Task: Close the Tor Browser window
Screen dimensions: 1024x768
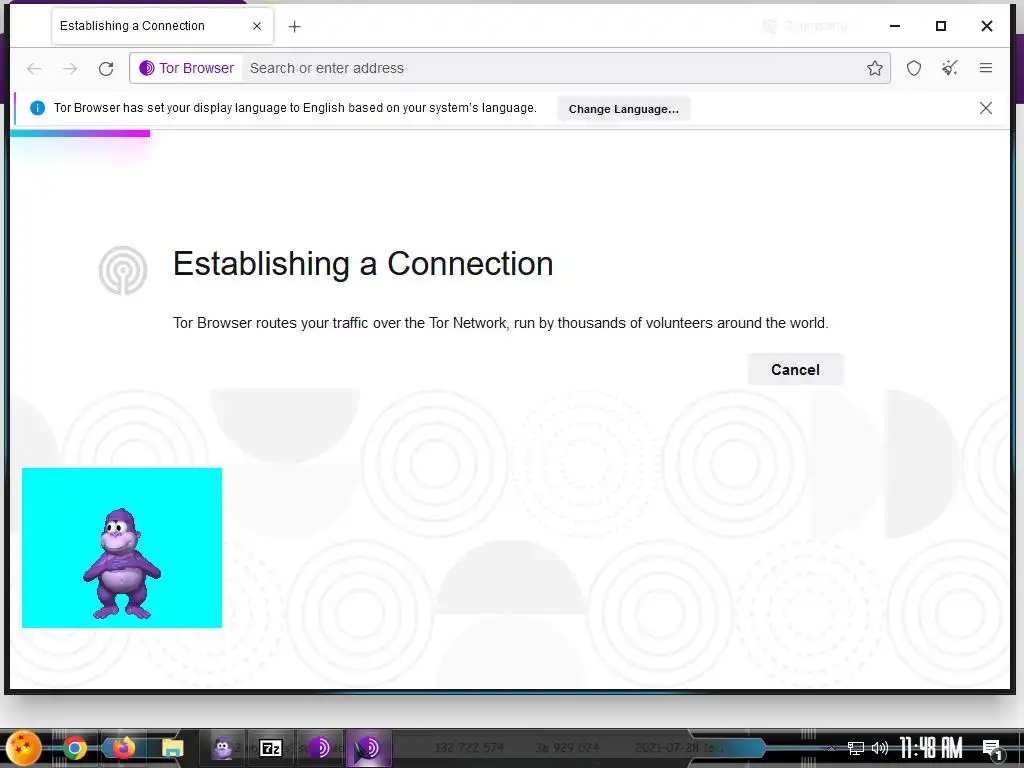Action: [987, 26]
